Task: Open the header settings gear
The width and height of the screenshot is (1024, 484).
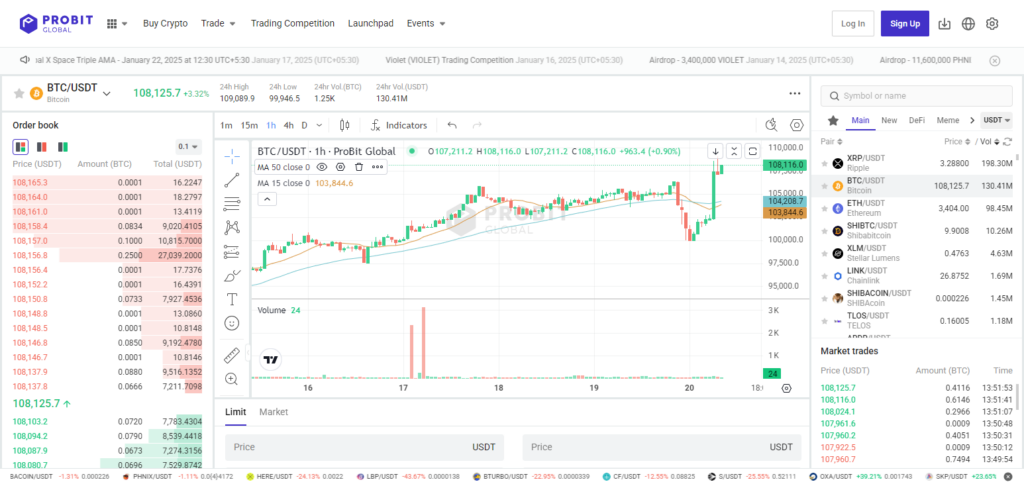Action: point(992,24)
